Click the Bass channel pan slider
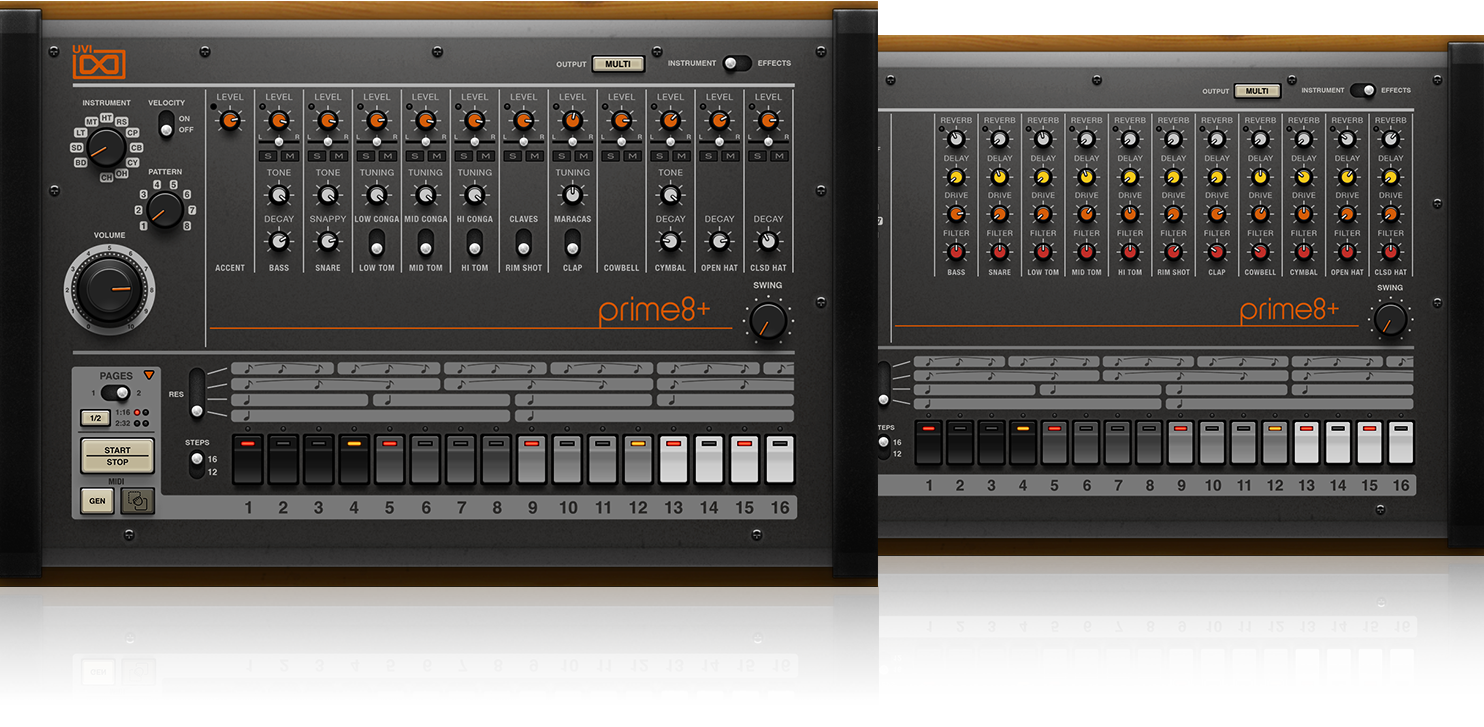Image resolution: width=1484 pixels, height=727 pixels. 279,142
